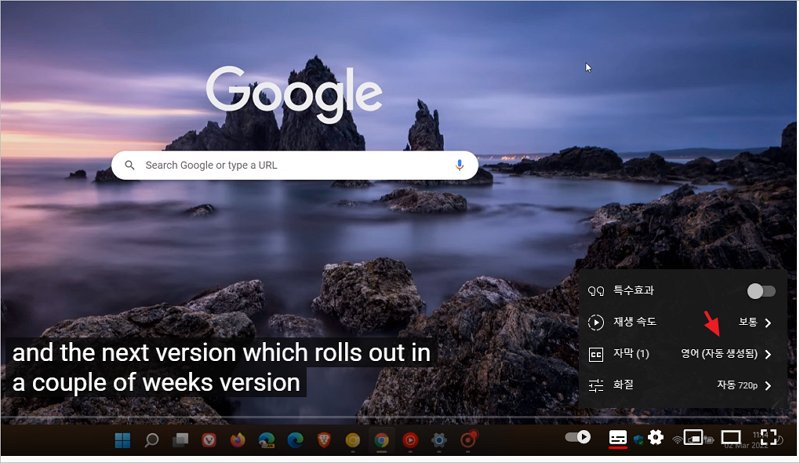
Task: Enable theater mode view
Action: (x=731, y=438)
